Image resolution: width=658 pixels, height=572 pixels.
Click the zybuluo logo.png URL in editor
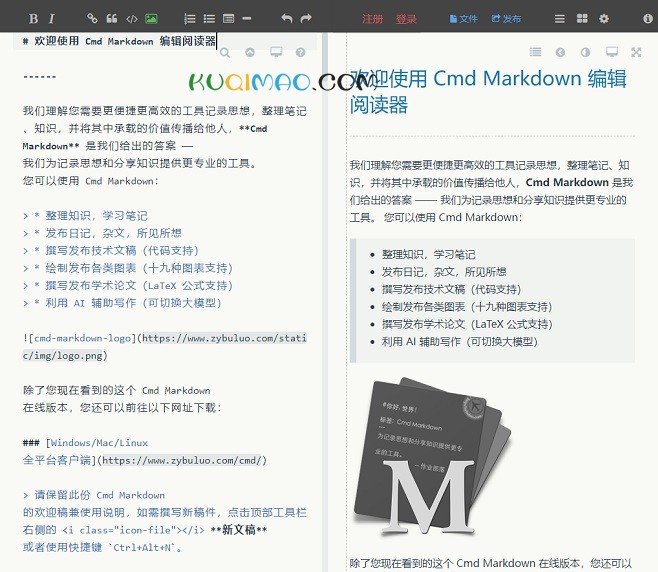pyautogui.click(x=164, y=347)
